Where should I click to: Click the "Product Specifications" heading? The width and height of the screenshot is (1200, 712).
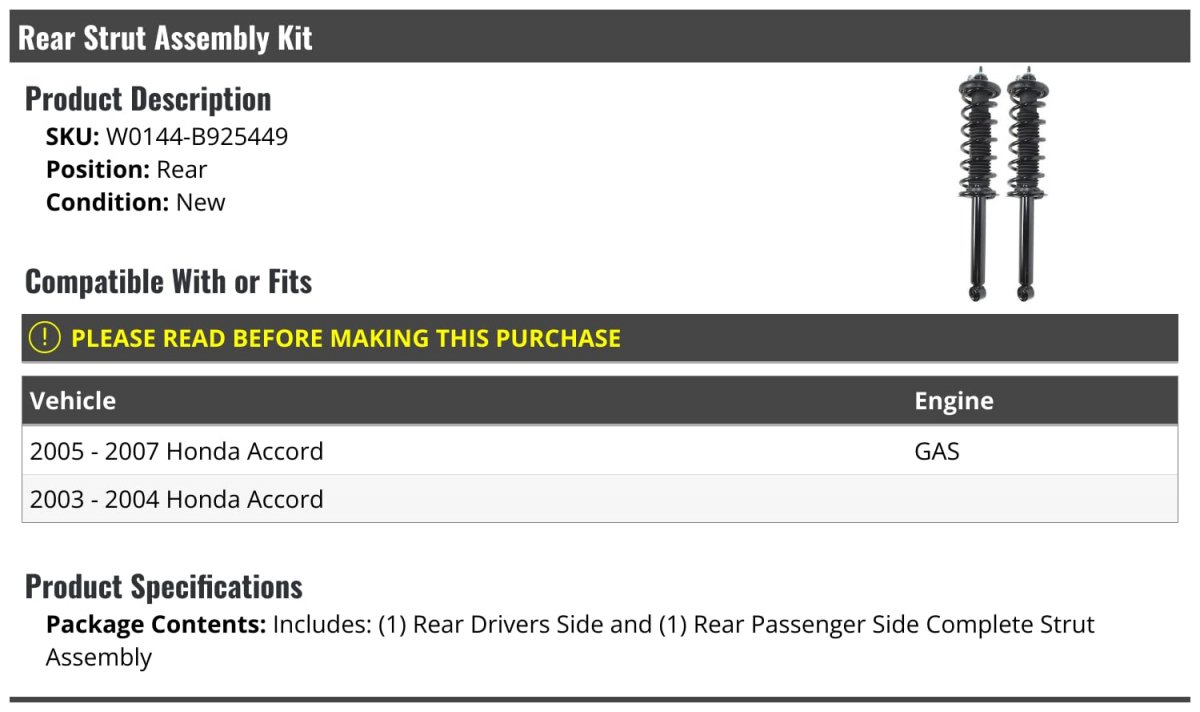(164, 586)
